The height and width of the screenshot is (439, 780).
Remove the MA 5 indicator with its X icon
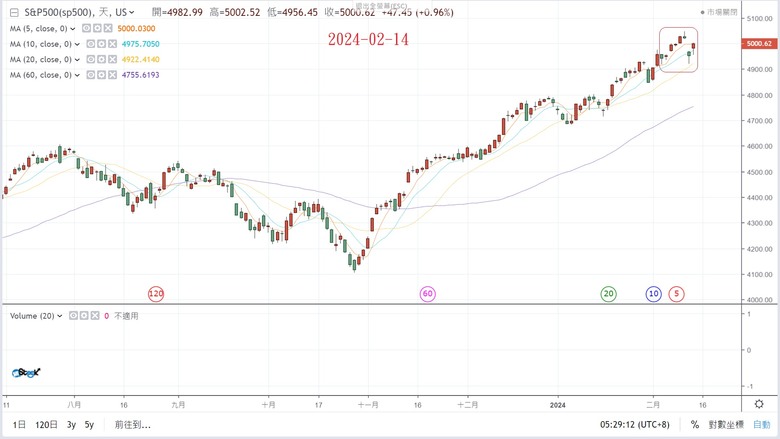[108, 28]
